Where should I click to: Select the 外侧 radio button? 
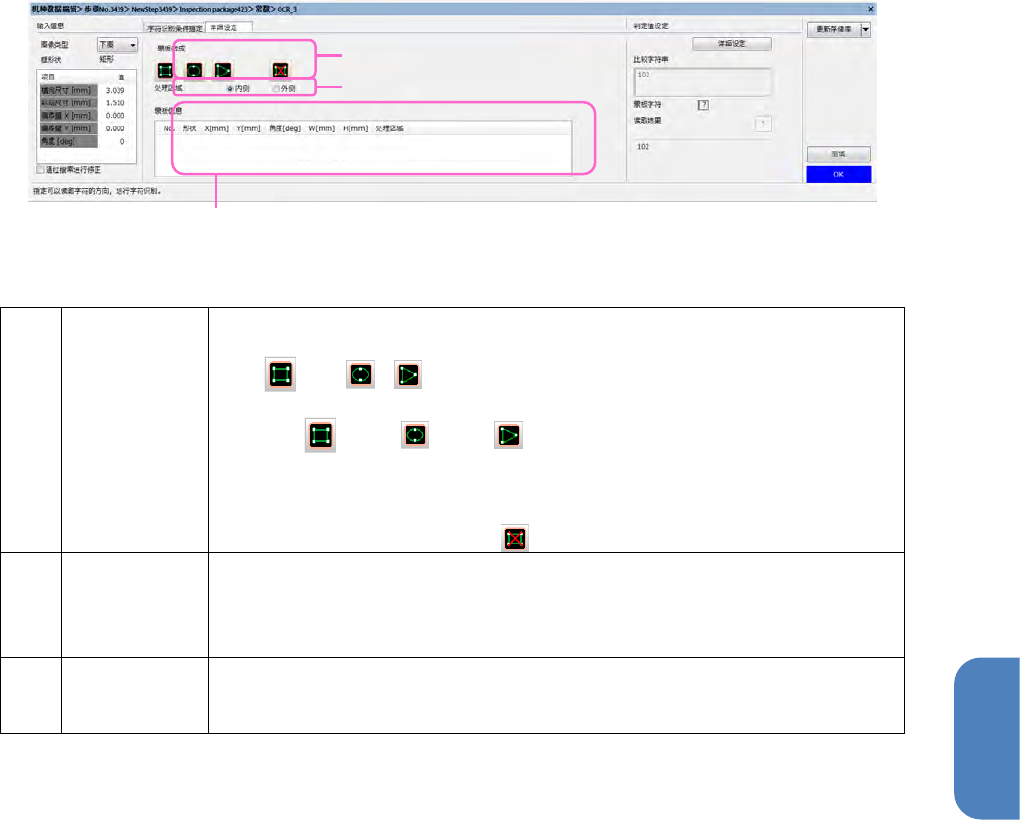[276, 88]
